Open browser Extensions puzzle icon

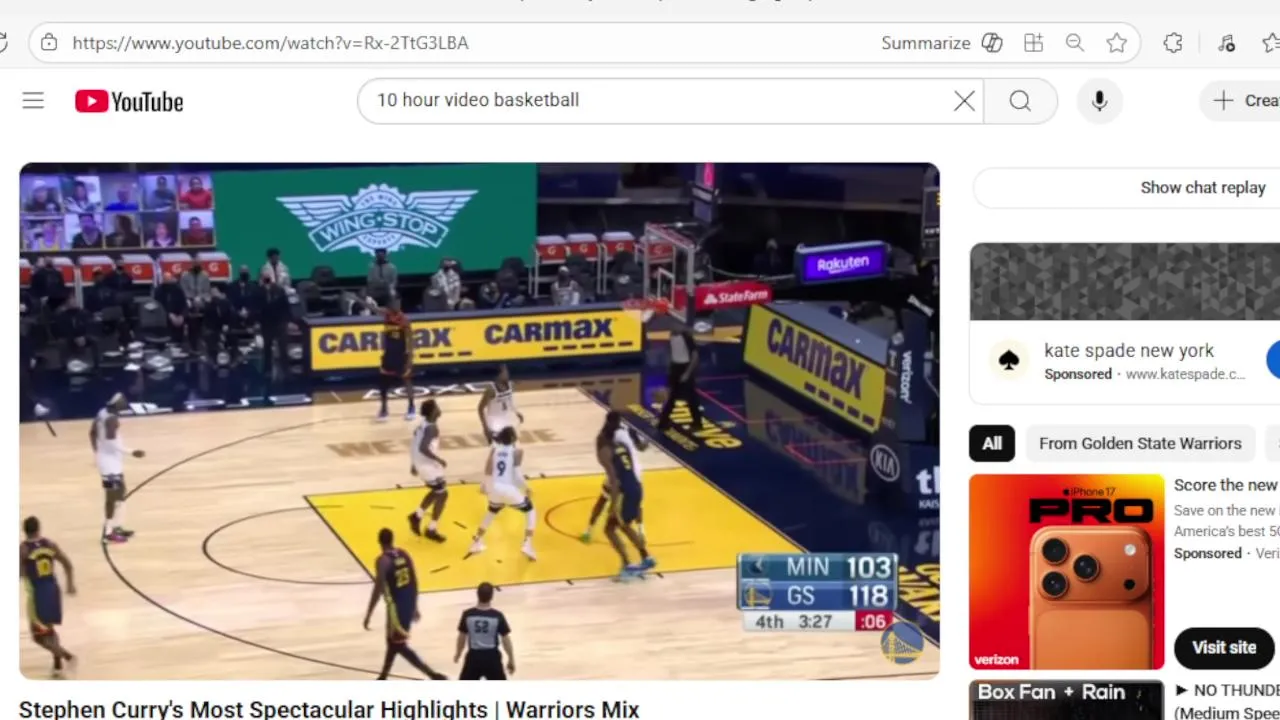tap(1173, 43)
